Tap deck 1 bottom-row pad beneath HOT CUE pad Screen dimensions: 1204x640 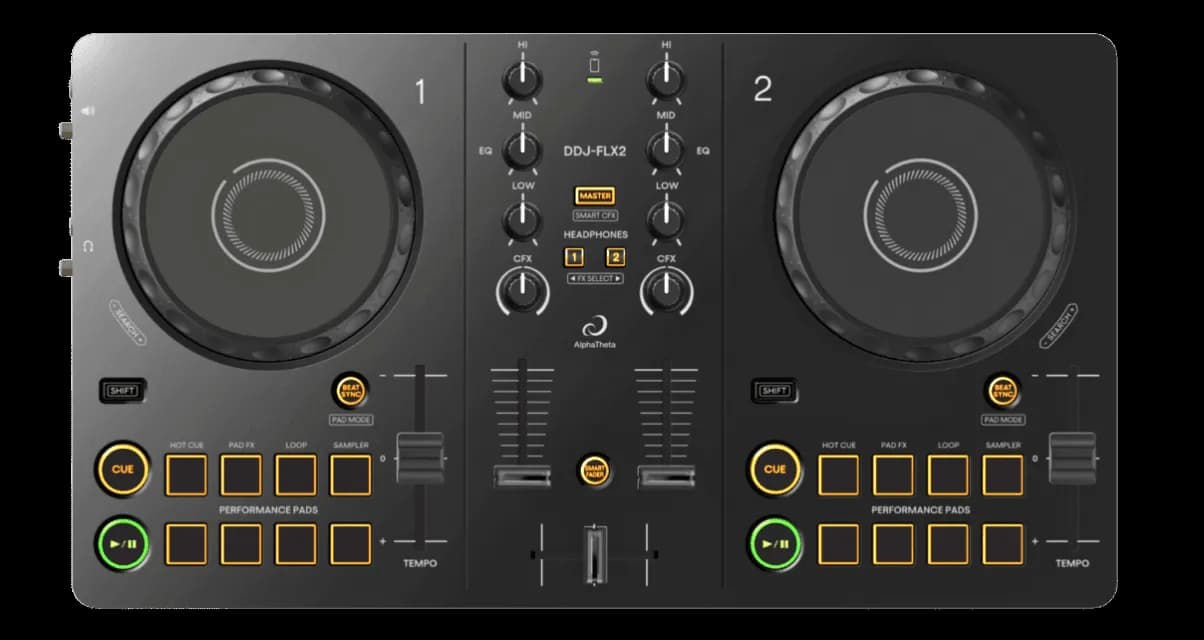(185, 543)
